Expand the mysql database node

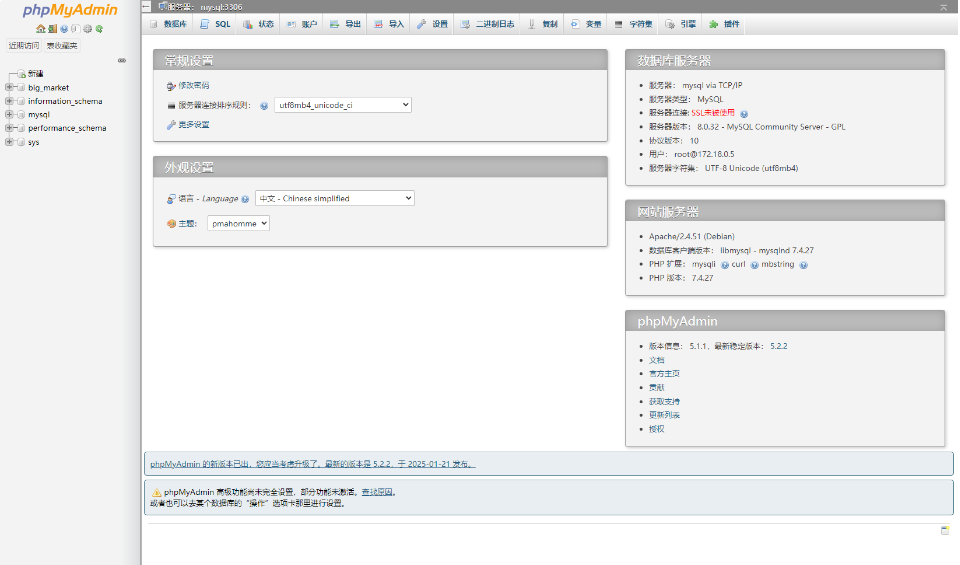[9, 114]
